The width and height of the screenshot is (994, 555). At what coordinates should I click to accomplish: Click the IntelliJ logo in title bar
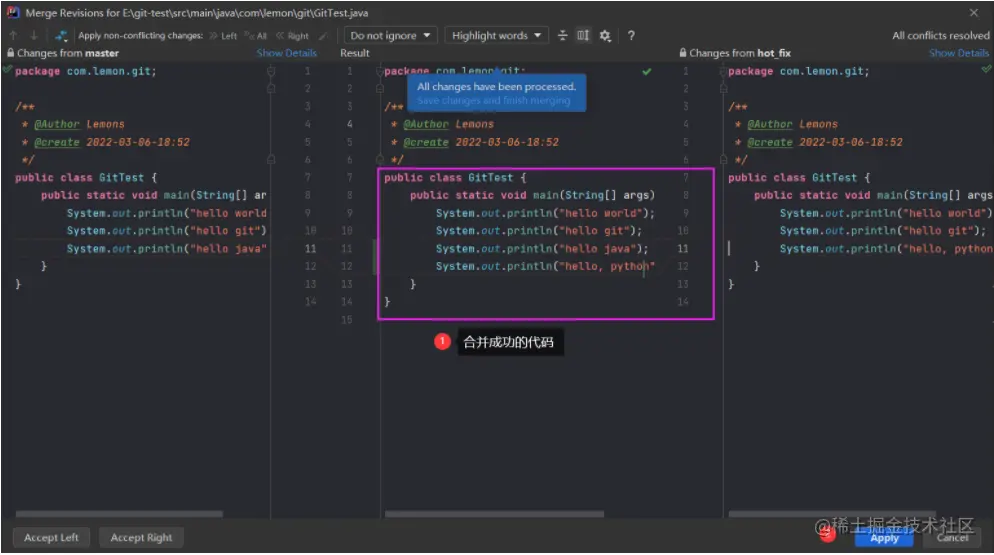[x=13, y=12]
